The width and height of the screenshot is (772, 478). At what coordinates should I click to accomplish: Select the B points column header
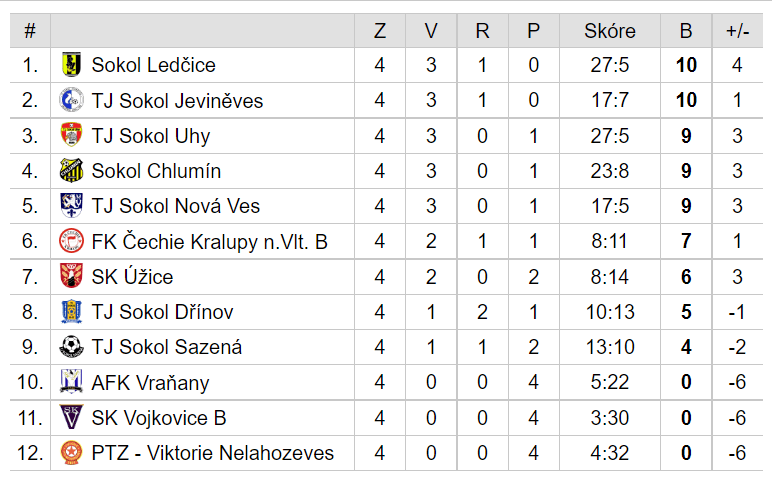click(686, 31)
